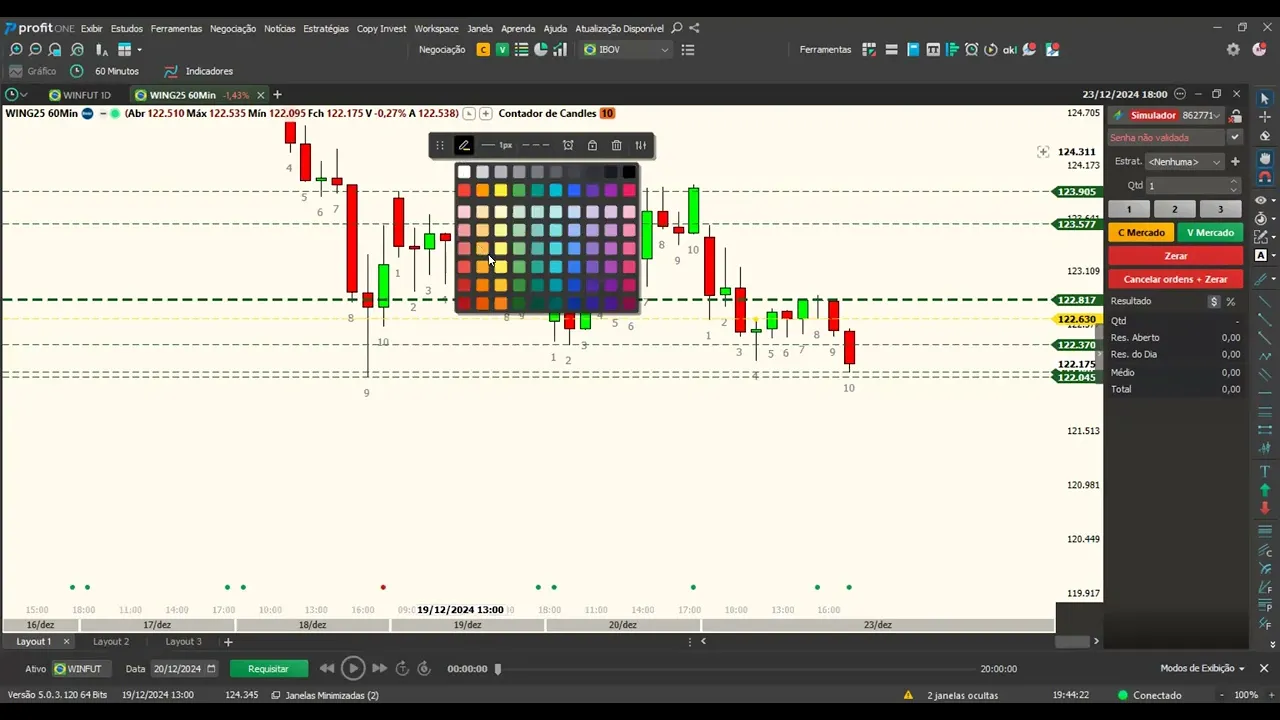This screenshot has width=1280, height=720.
Task: Click Cancelar ordens + Zerar button
Action: coord(1176,279)
